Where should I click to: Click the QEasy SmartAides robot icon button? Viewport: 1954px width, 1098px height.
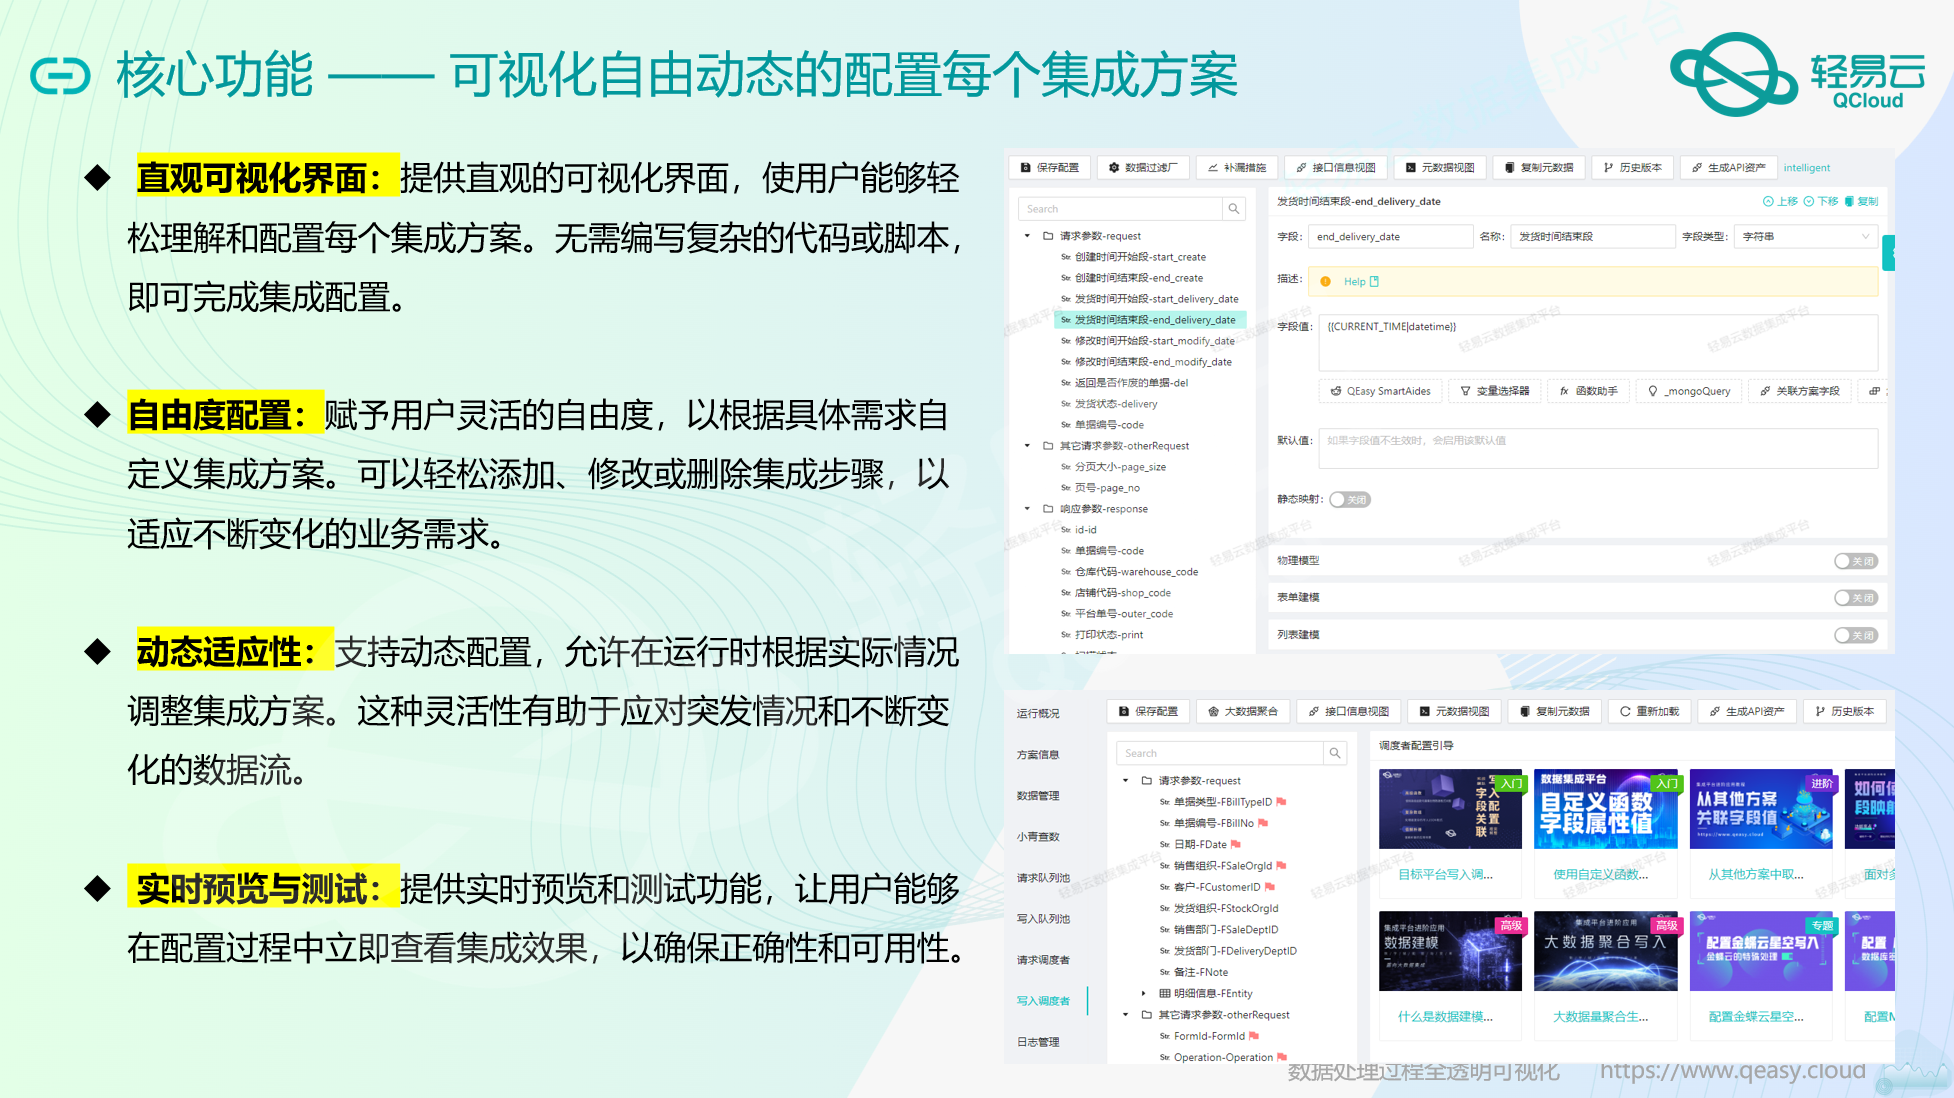(x=1380, y=391)
